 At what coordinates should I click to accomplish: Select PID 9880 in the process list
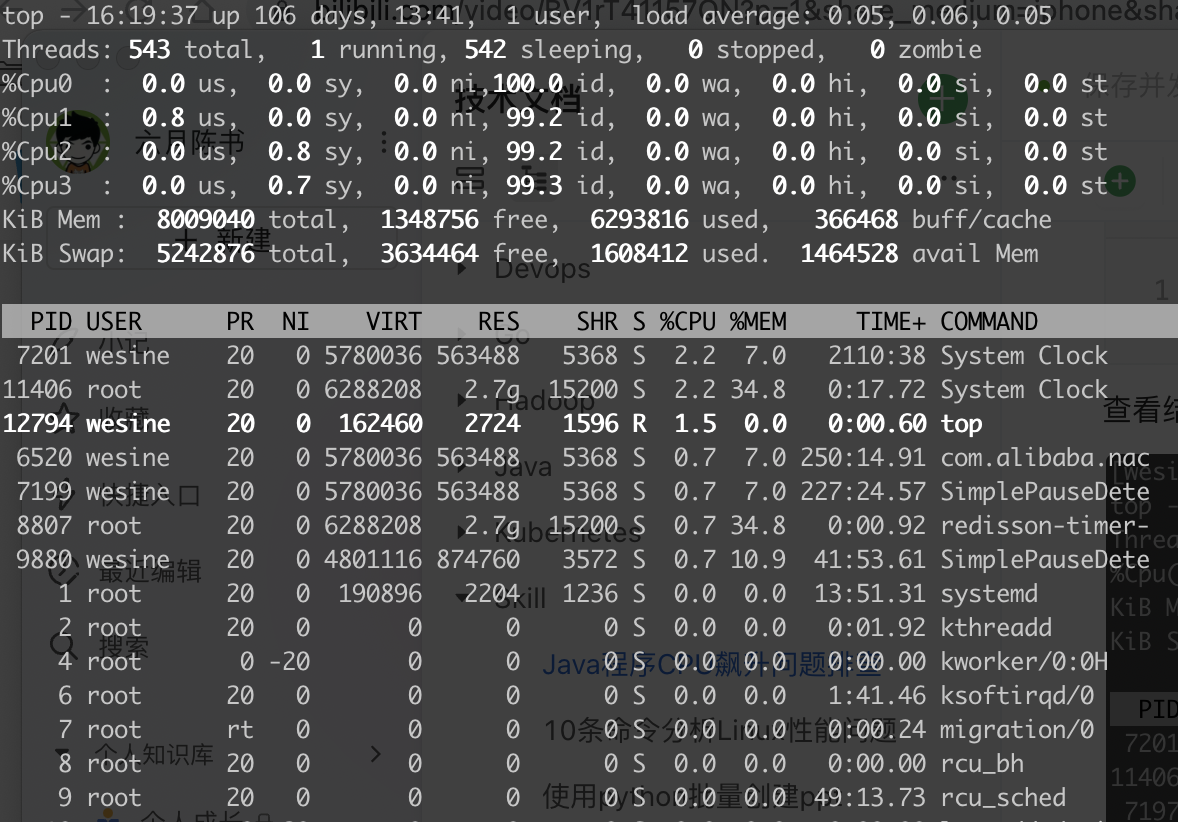pos(44,560)
